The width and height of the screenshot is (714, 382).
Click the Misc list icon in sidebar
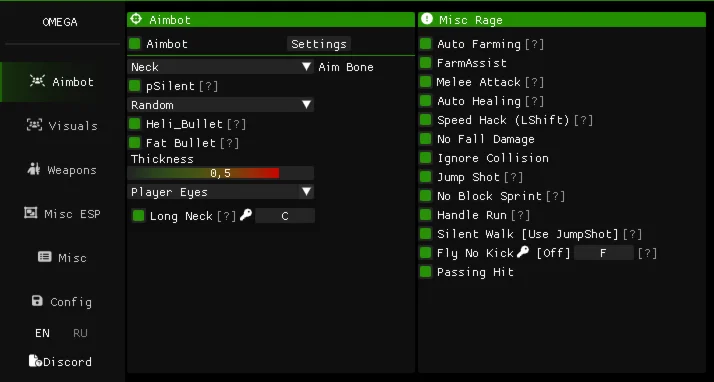[x=44, y=257]
